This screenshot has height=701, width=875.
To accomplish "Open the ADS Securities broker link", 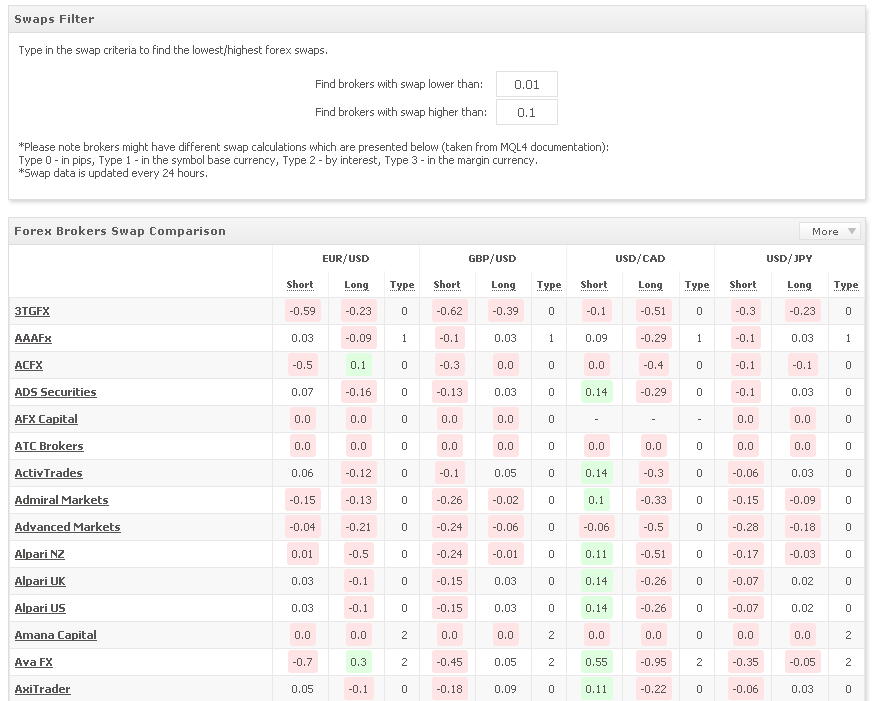I will [55, 392].
